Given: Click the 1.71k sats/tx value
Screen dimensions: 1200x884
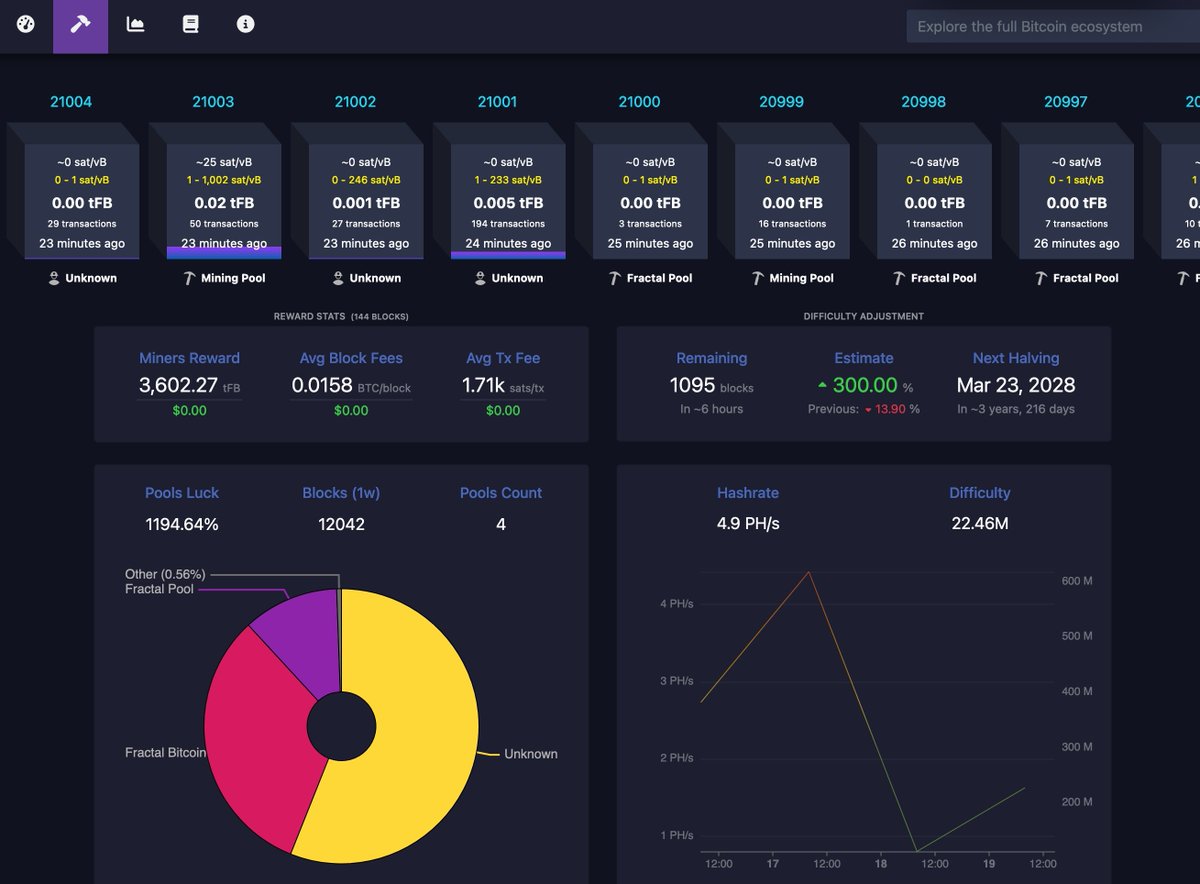Looking at the screenshot, I should 503,385.
